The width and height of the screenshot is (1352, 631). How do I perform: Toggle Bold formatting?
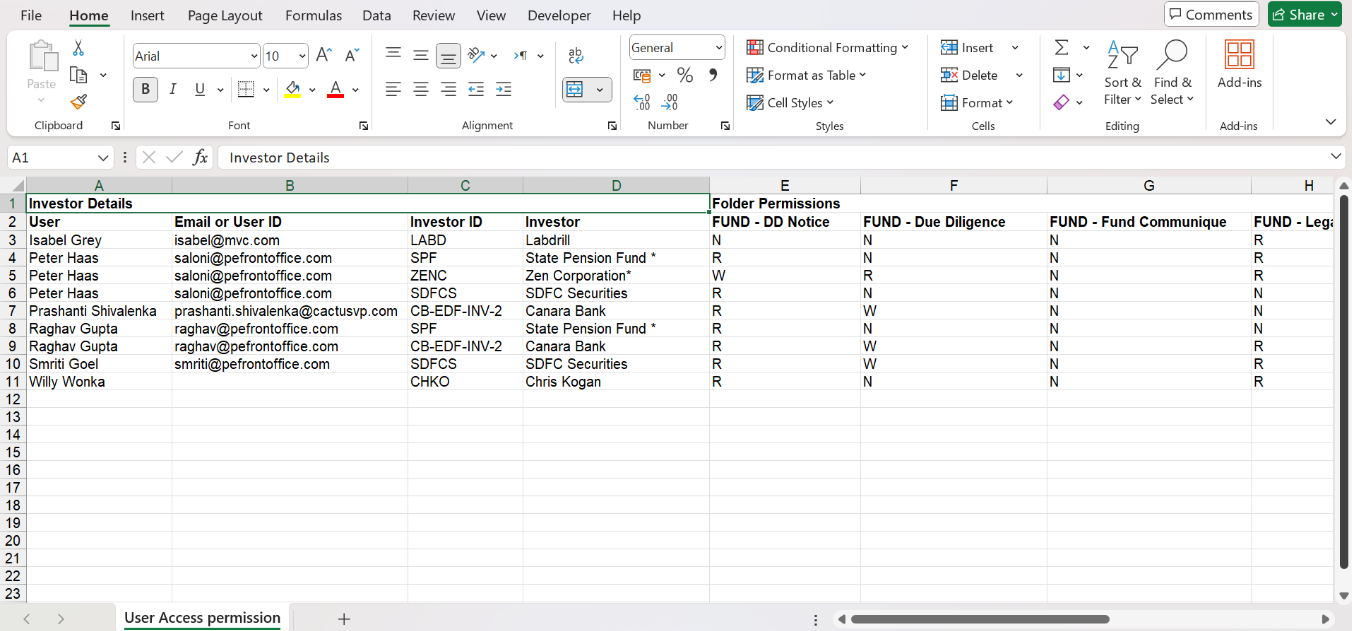coord(146,90)
